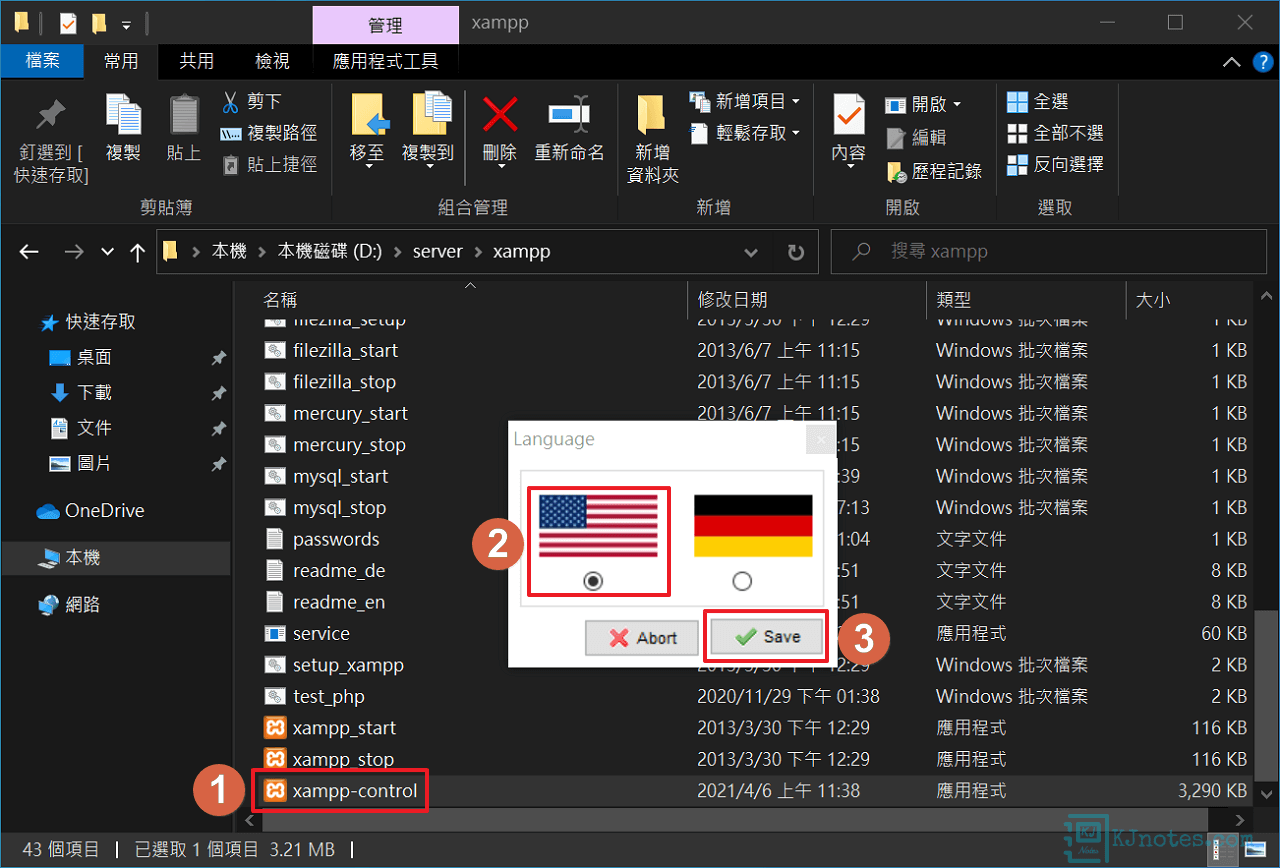Select the xampp_start file
The width and height of the screenshot is (1280, 868).
[329, 728]
